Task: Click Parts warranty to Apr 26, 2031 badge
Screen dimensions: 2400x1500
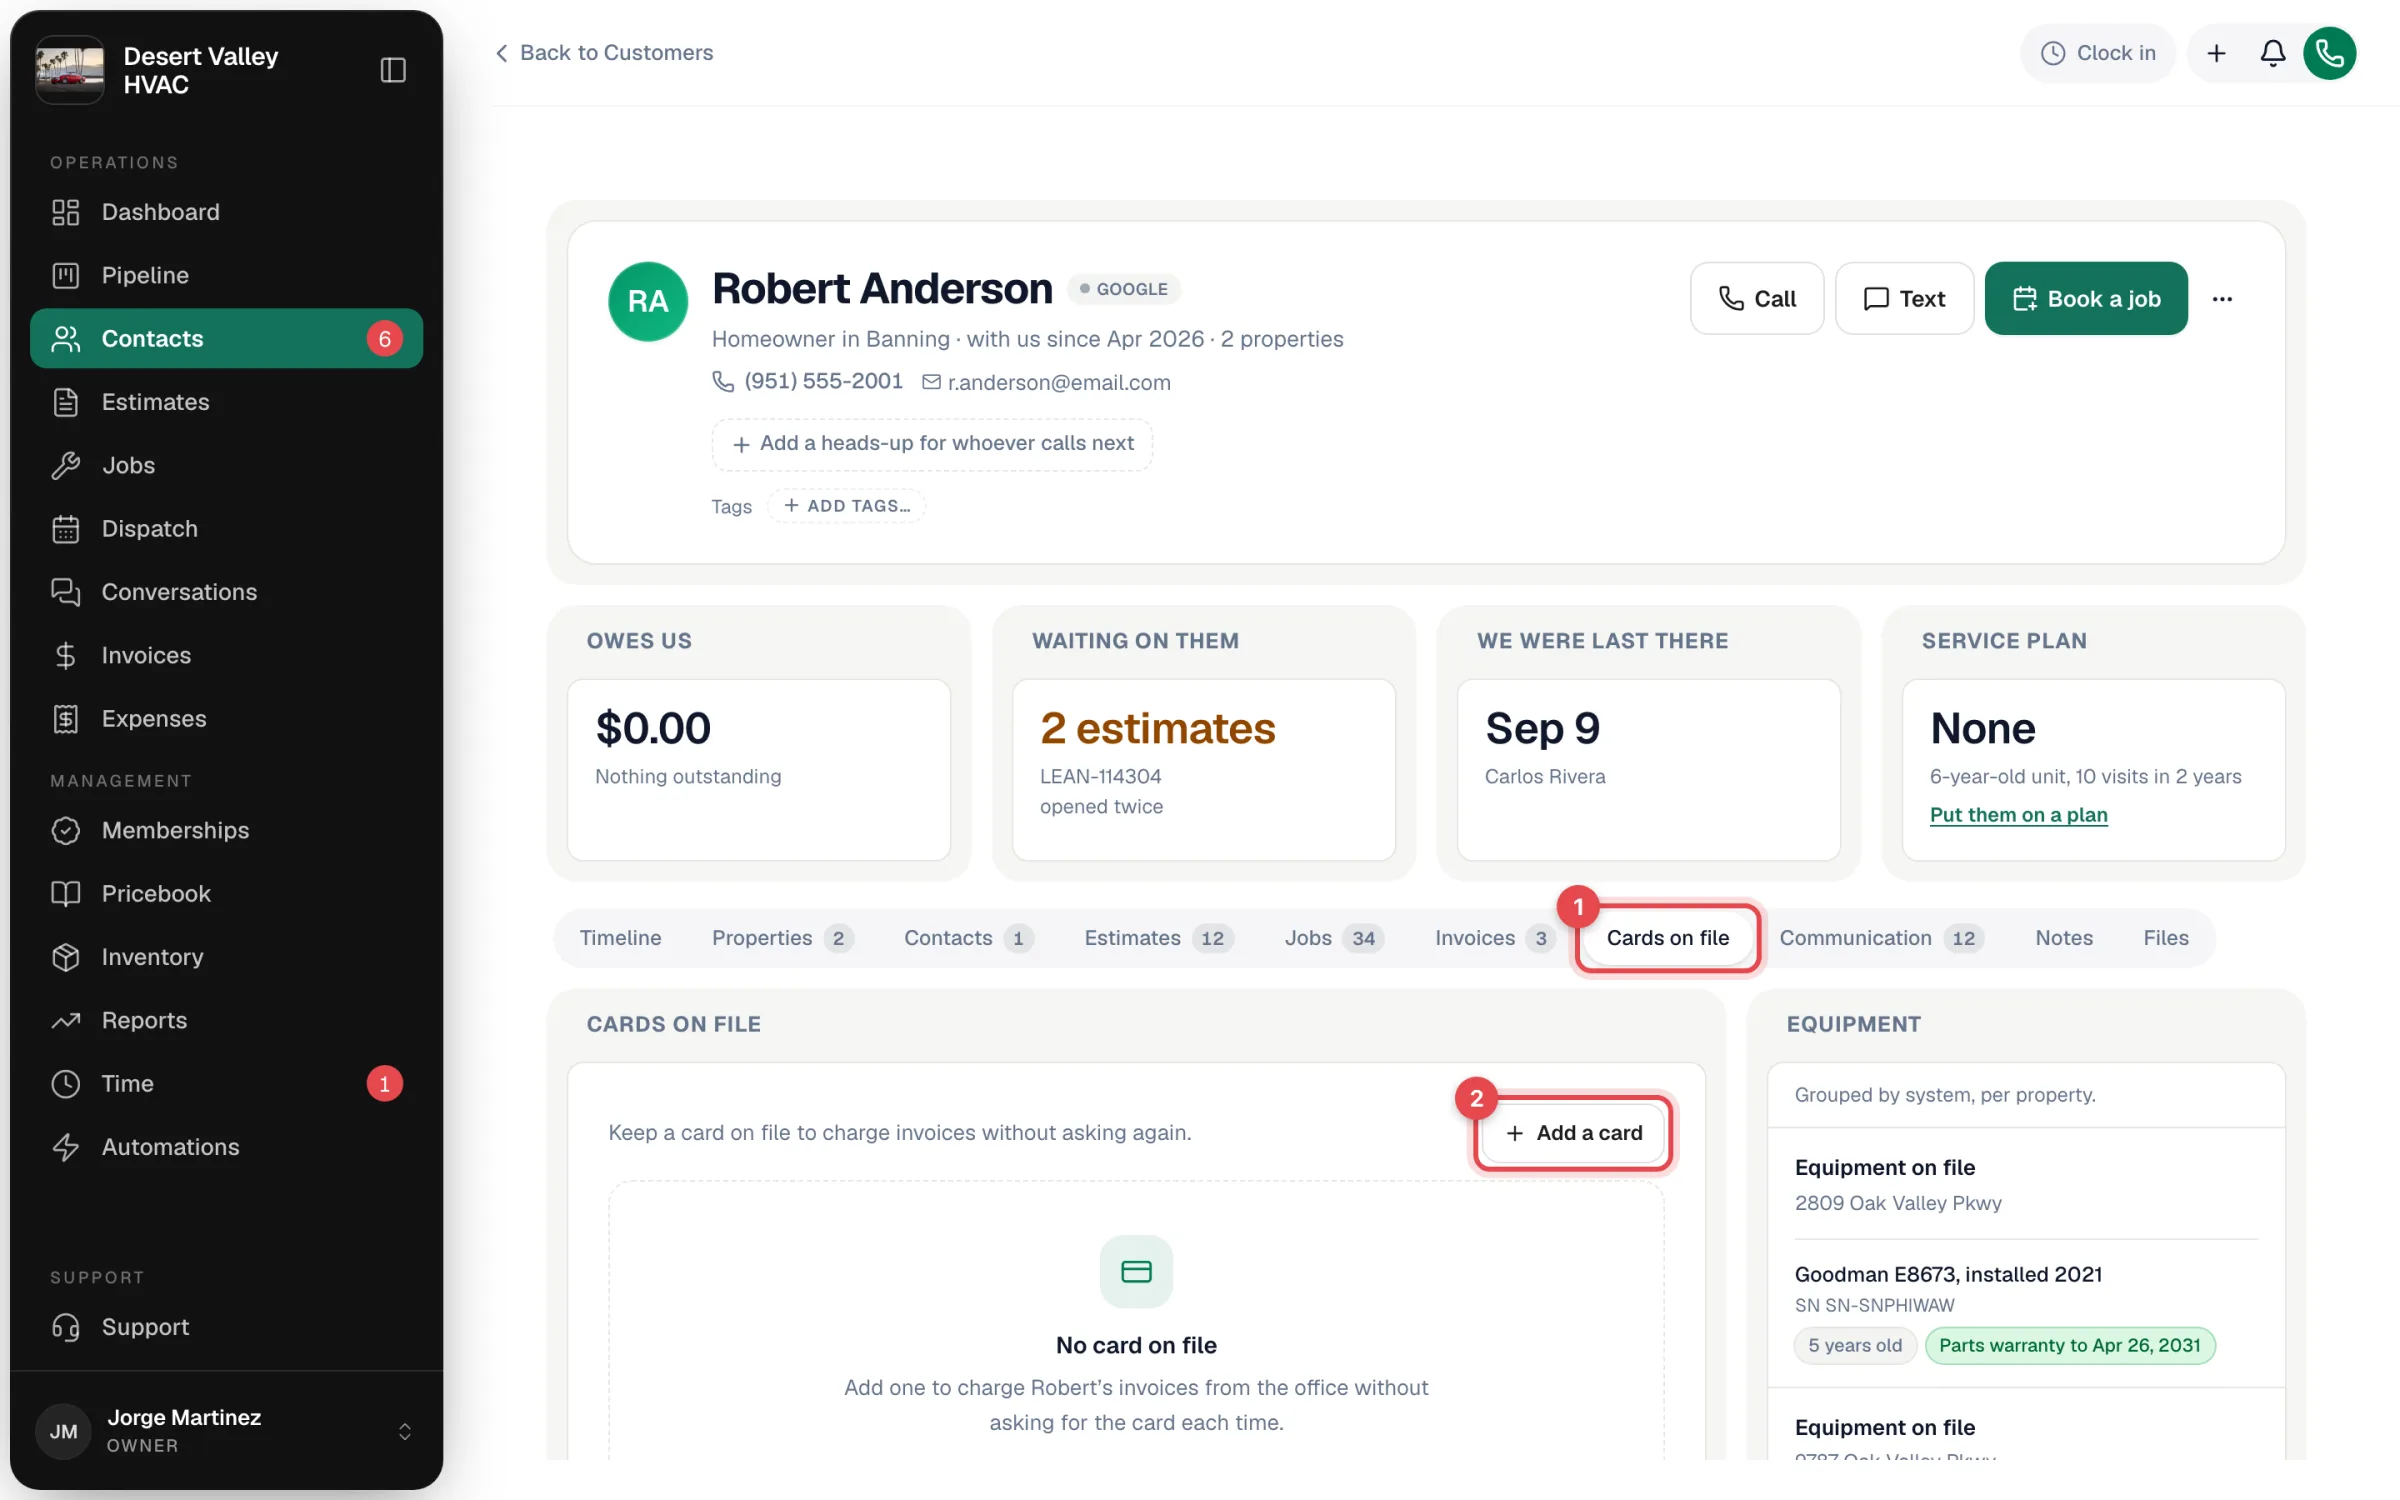Action: (2069, 1345)
